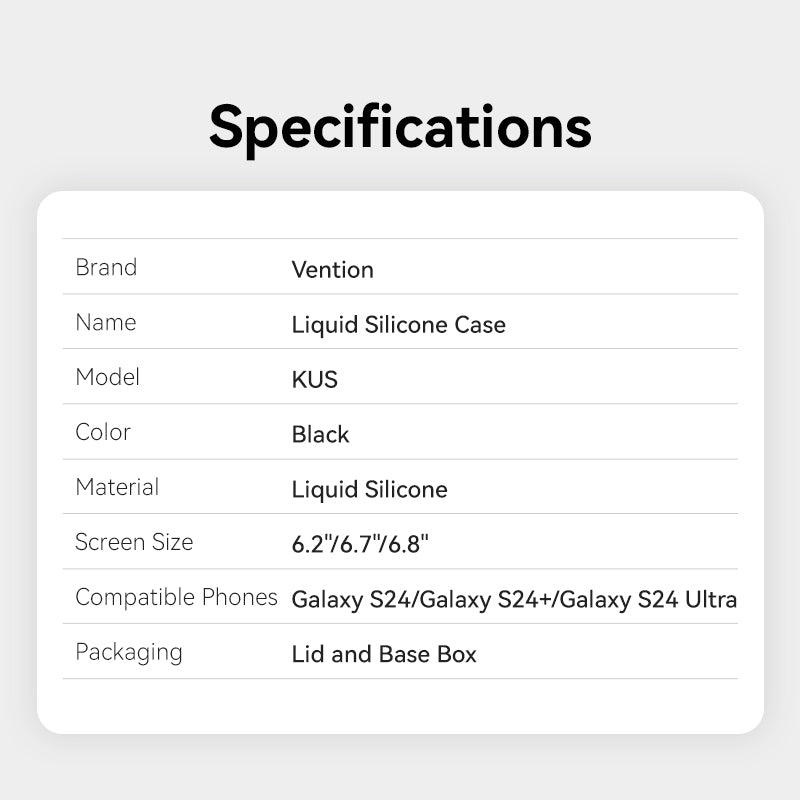Select the Color row label
This screenshot has height=800, width=800.
click(x=103, y=433)
